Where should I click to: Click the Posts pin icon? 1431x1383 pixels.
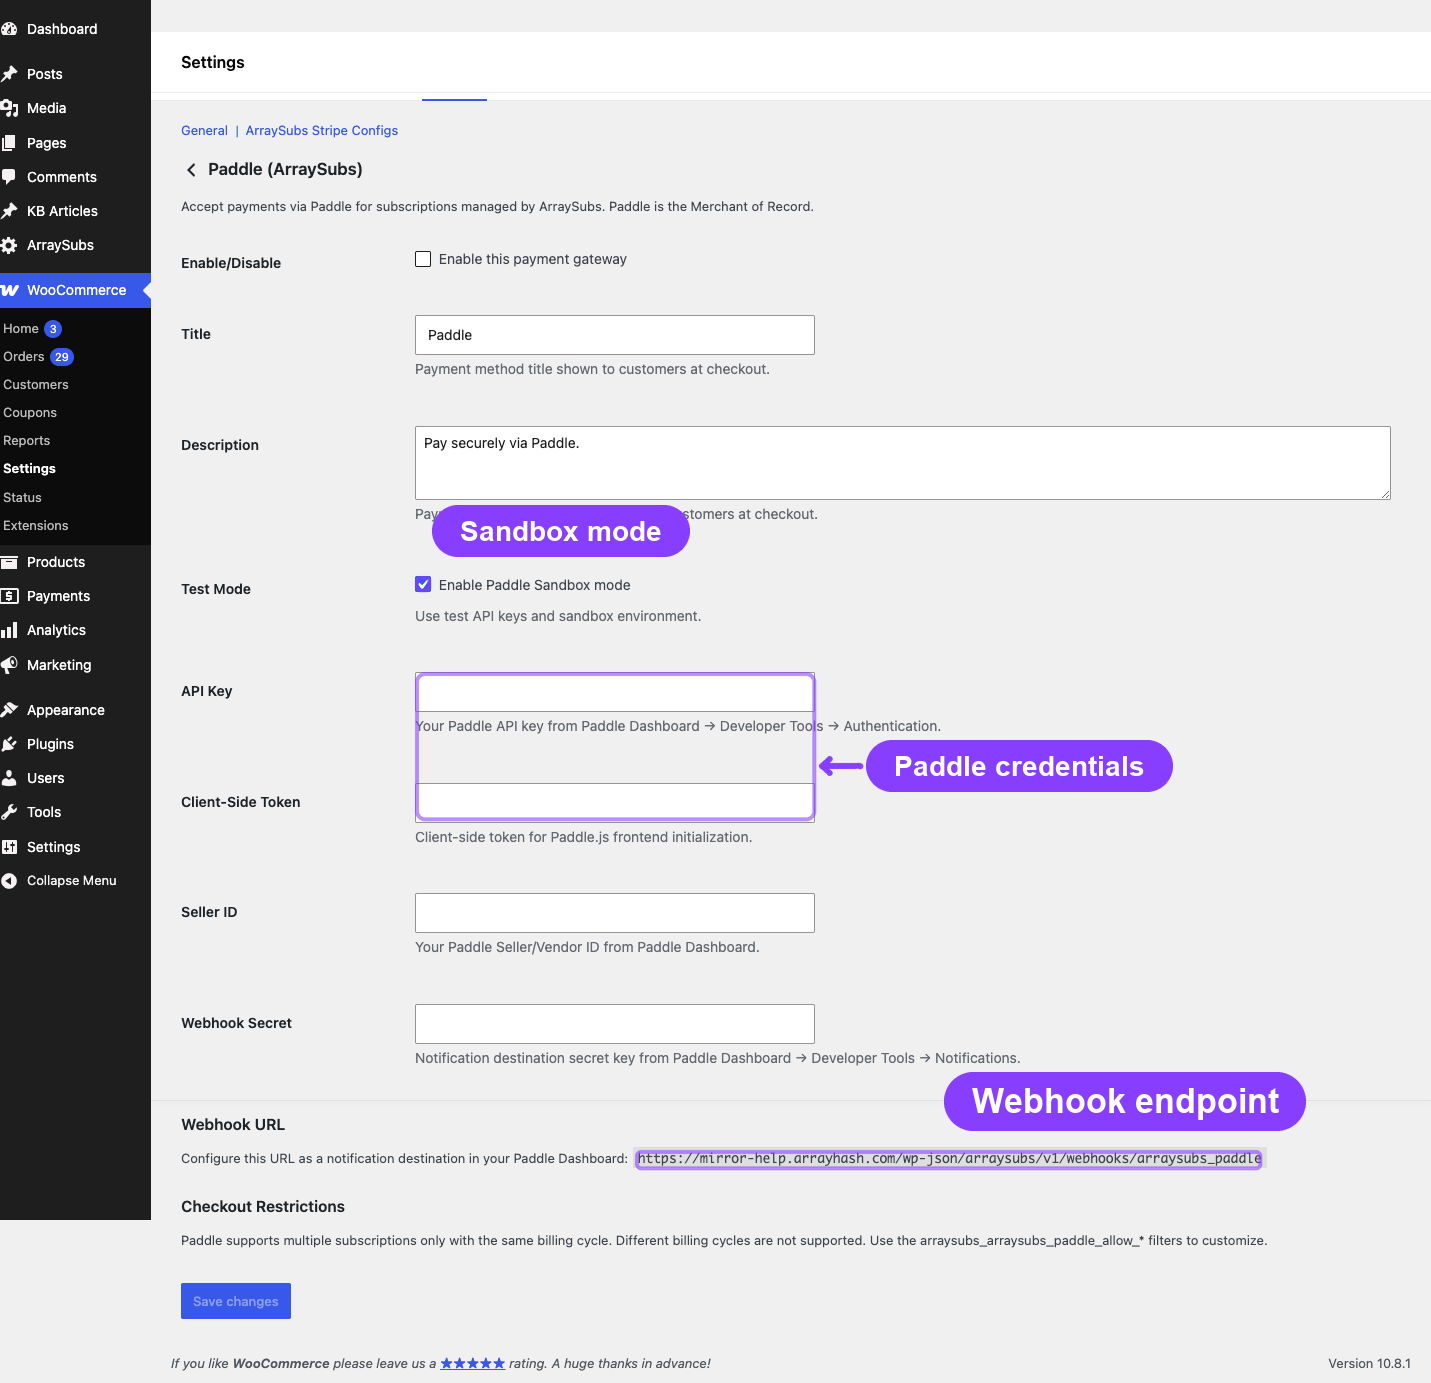click(9, 74)
